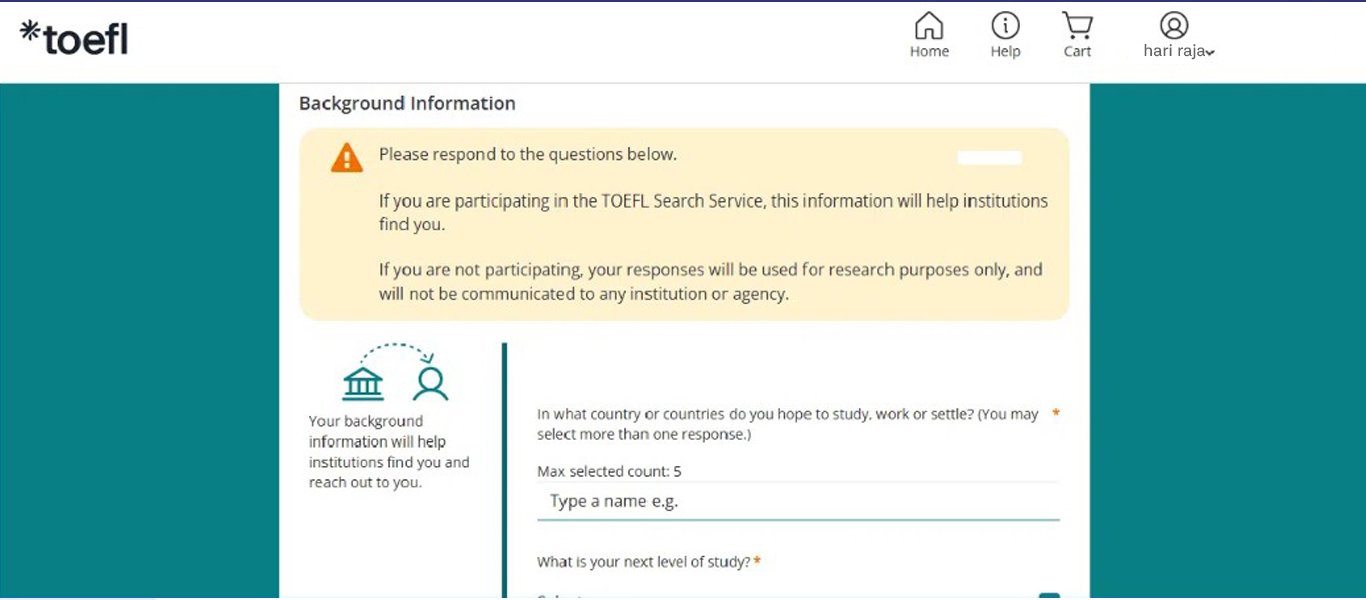Click the institution building icon
The width and height of the screenshot is (1366, 600).
(x=363, y=383)
